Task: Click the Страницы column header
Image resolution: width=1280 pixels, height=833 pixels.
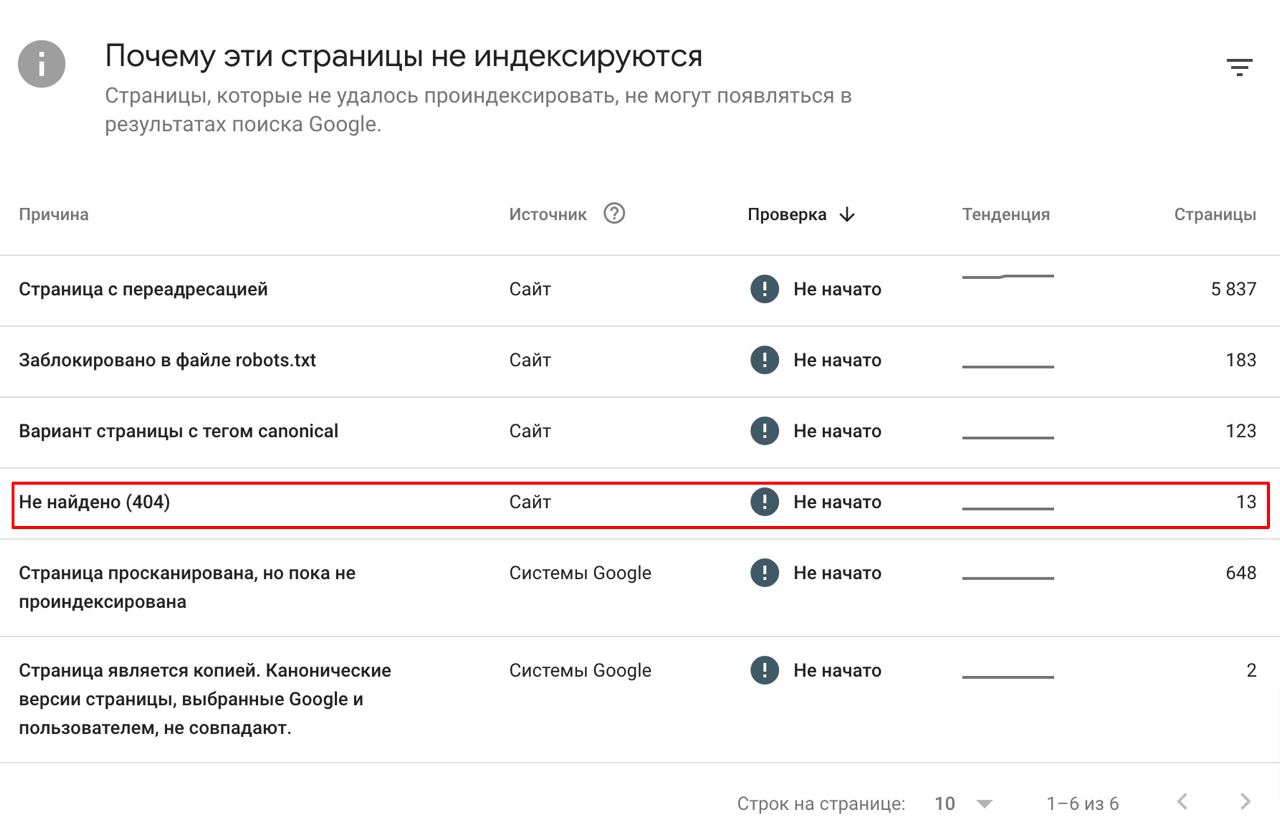Action: click(1214, 215)
